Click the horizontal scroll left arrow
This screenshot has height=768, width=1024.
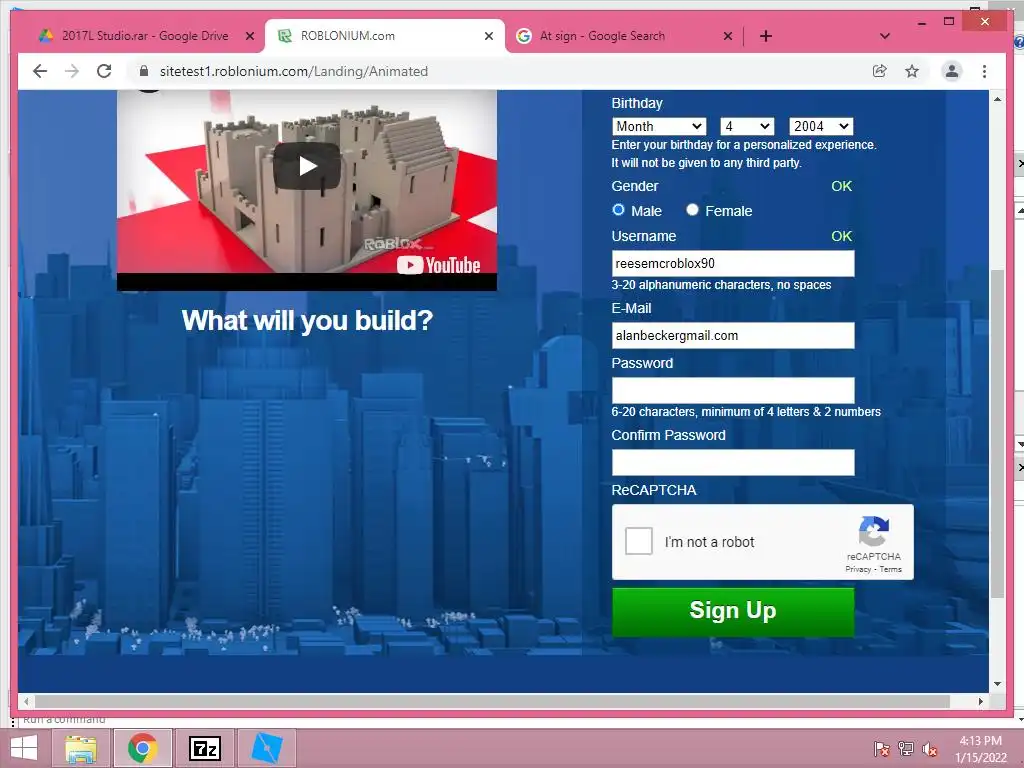26,701
